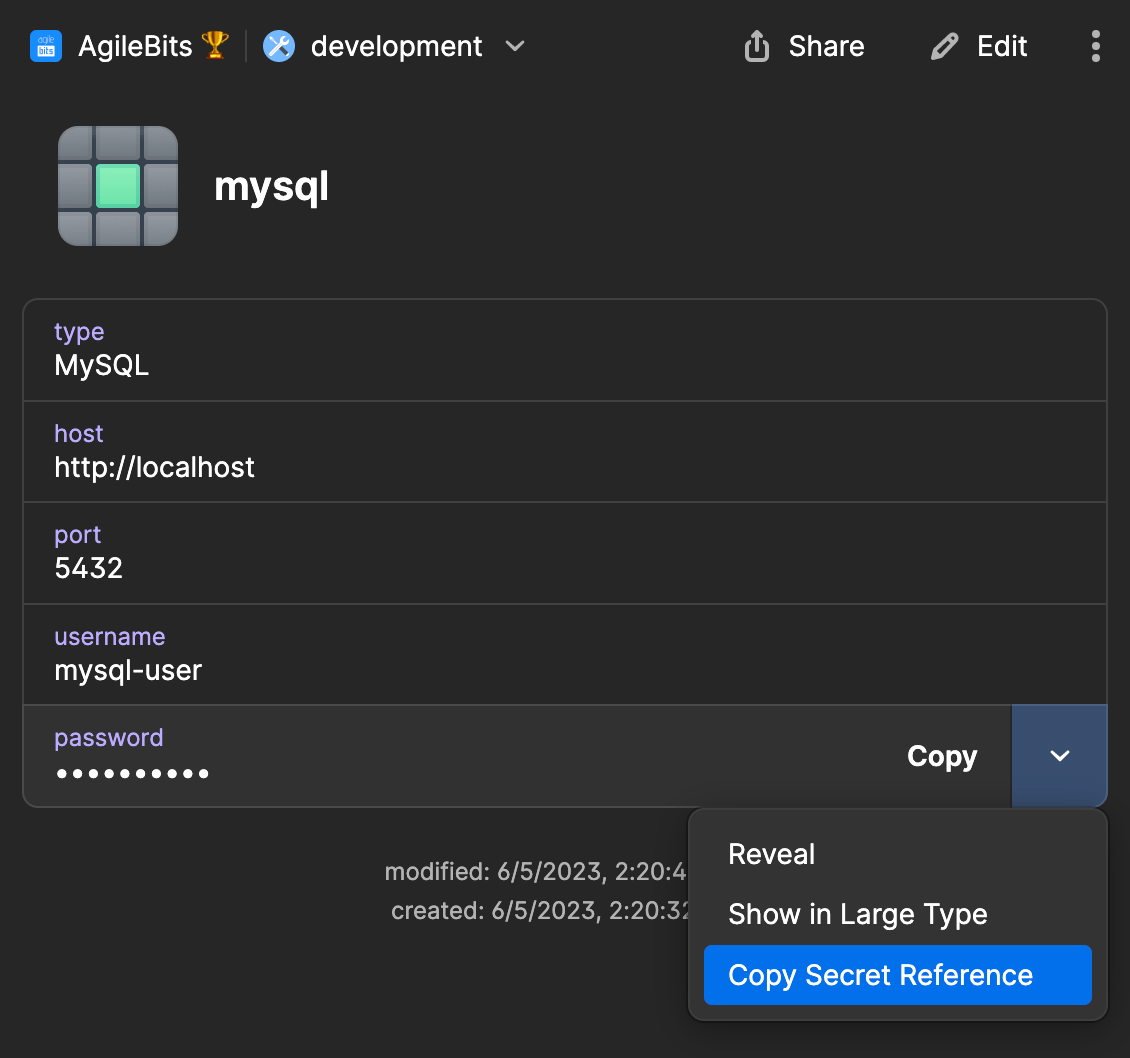Screen dimensions: 1130x1058
Task: Click the green square in the mysql icon
Action: pyautogui.click(x=117, y=186)
